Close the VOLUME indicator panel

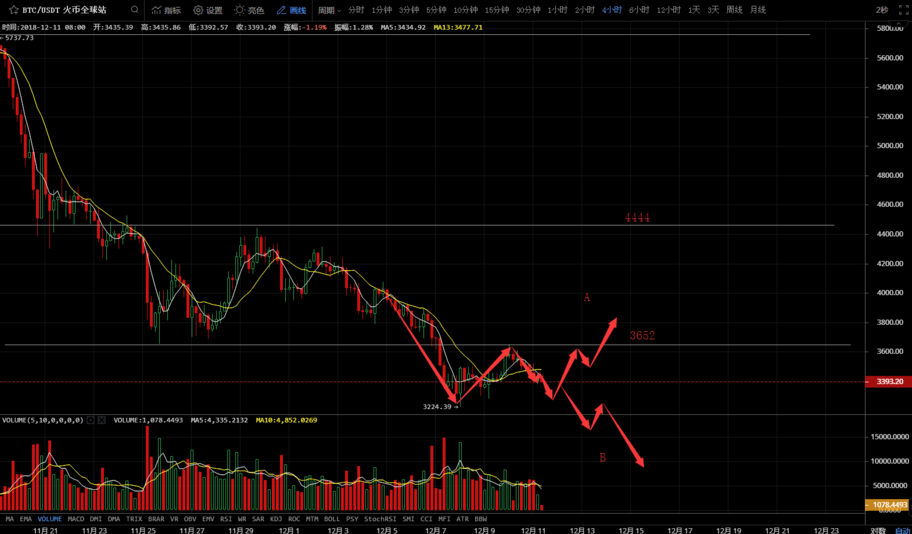click(103, 420)
